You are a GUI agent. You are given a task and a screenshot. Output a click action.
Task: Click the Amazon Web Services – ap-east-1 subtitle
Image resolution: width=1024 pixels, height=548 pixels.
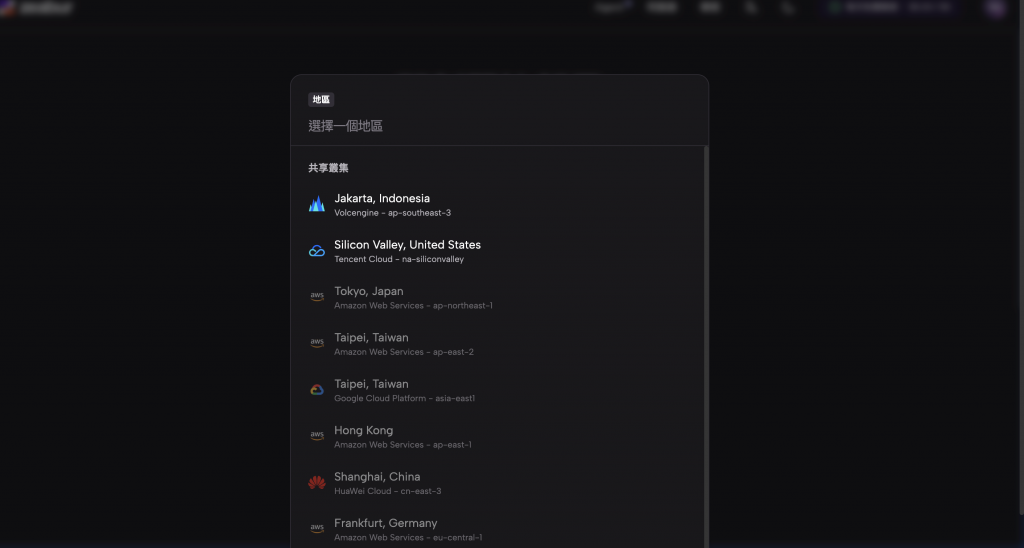(403, 445)
